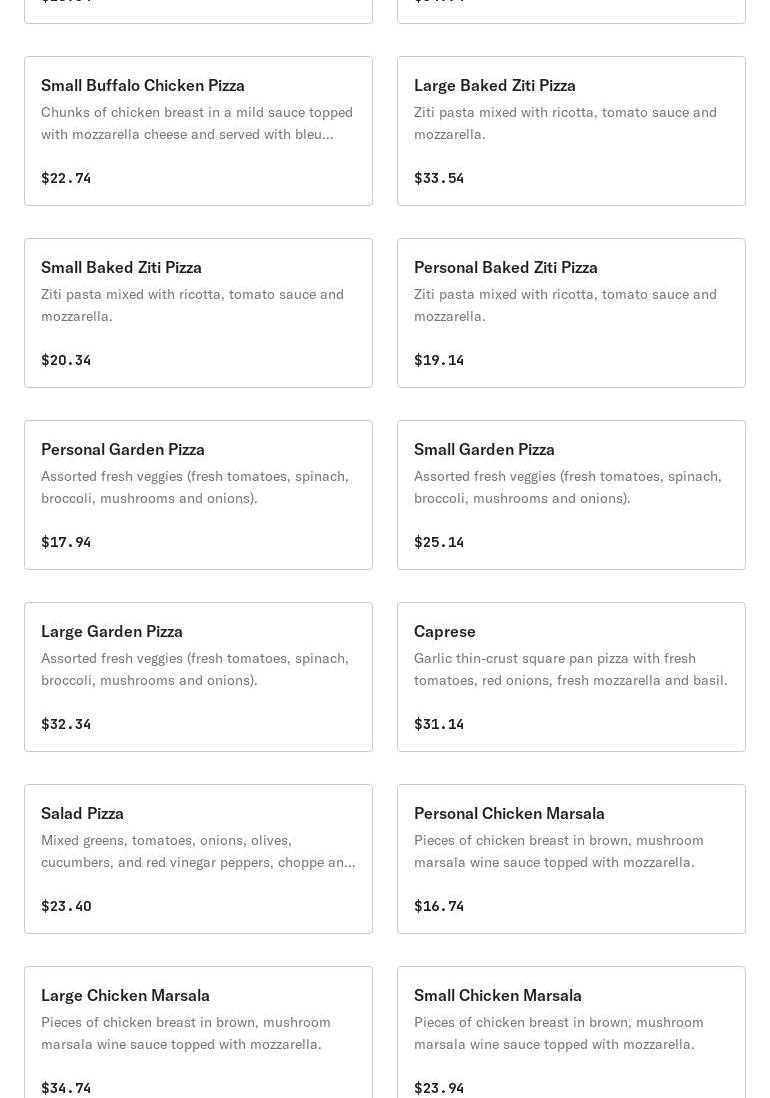Click the $23.40 Salad Pizza price
The height and width of the screenshot is (1098, 770).
(x=66, y=906)
